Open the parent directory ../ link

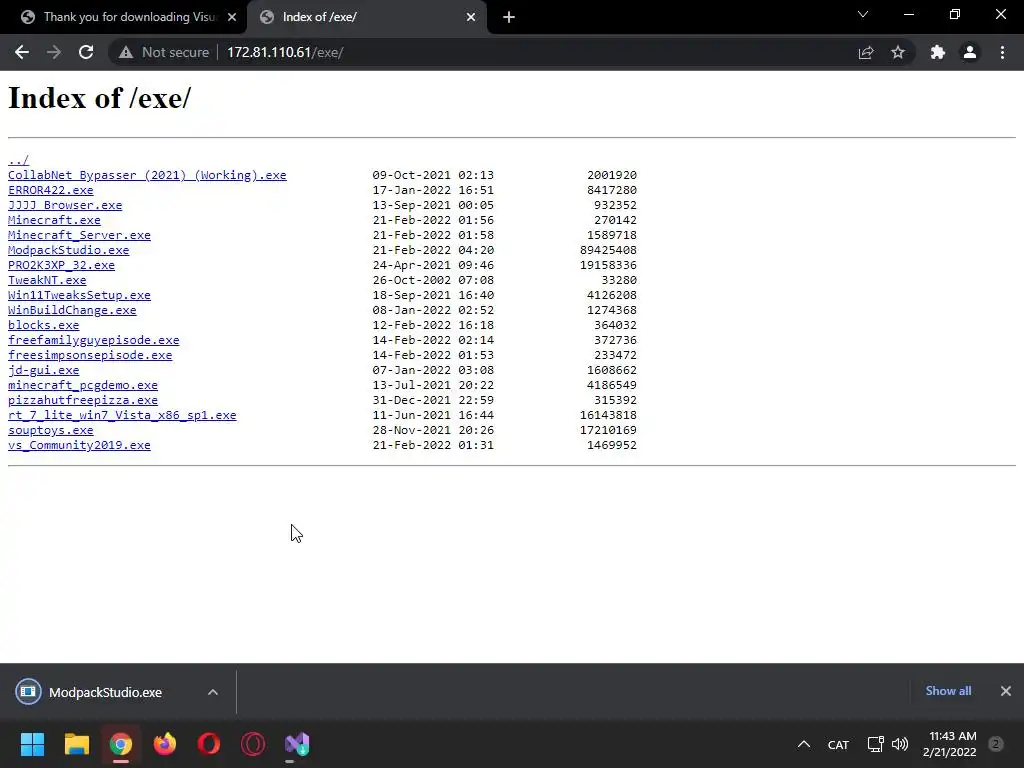click(x=18, y=160)
